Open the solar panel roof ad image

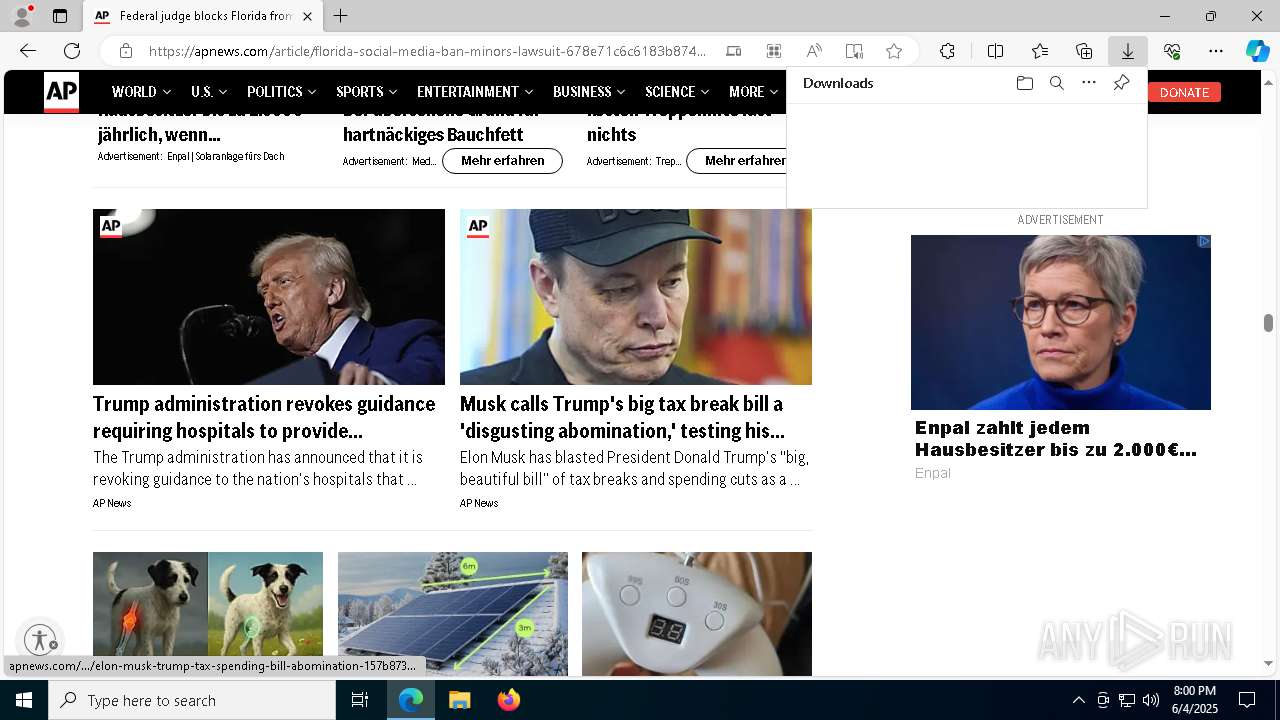[453, 613]
